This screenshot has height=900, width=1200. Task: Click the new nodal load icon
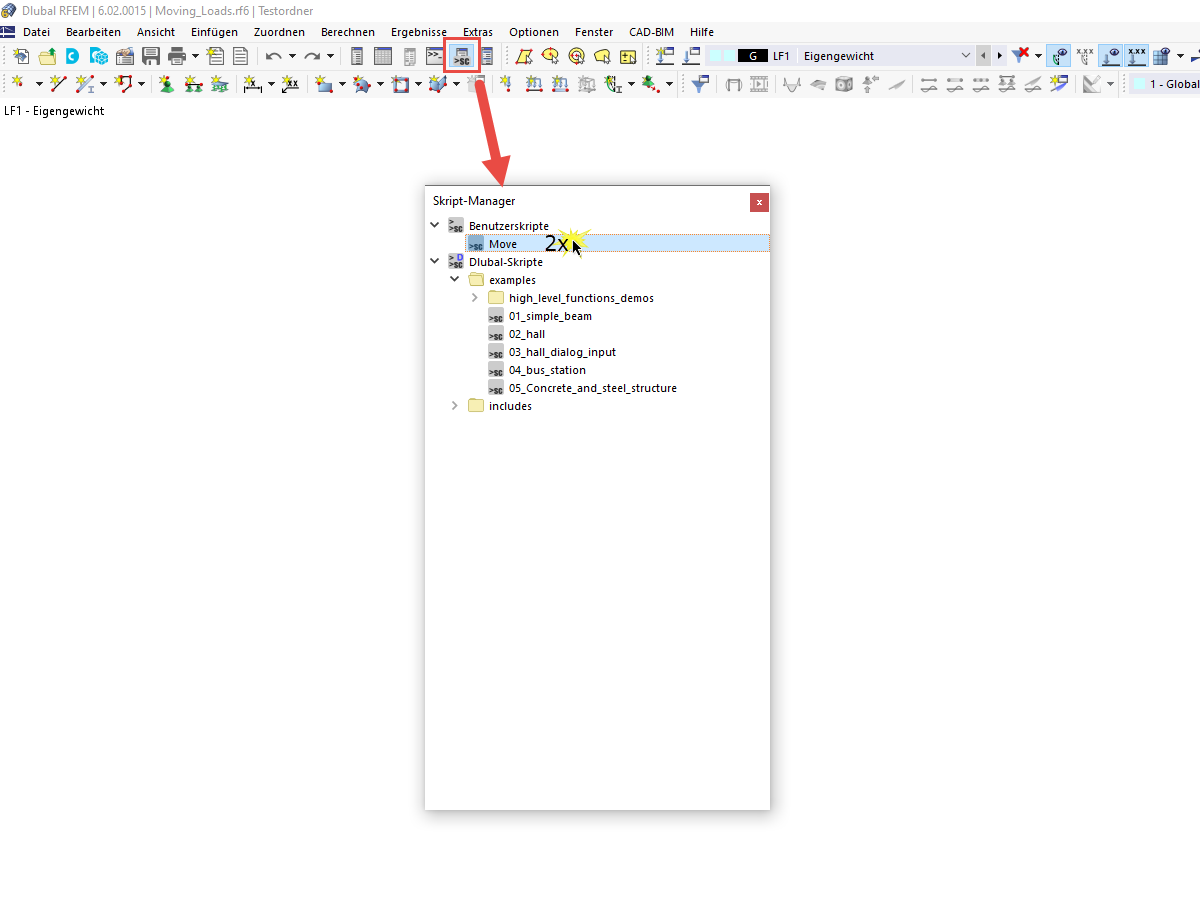coord(506,84)
